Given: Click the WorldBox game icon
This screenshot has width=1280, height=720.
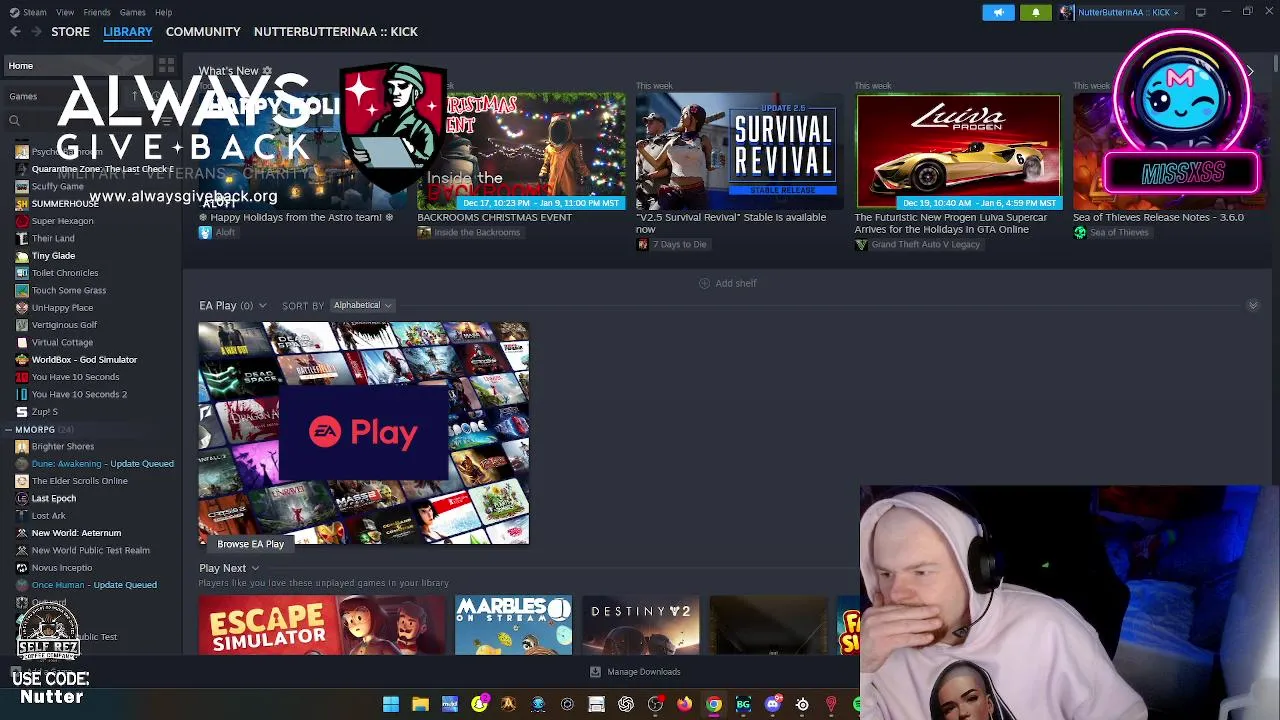Looking at the screenshot, I should tap(22, 360).
